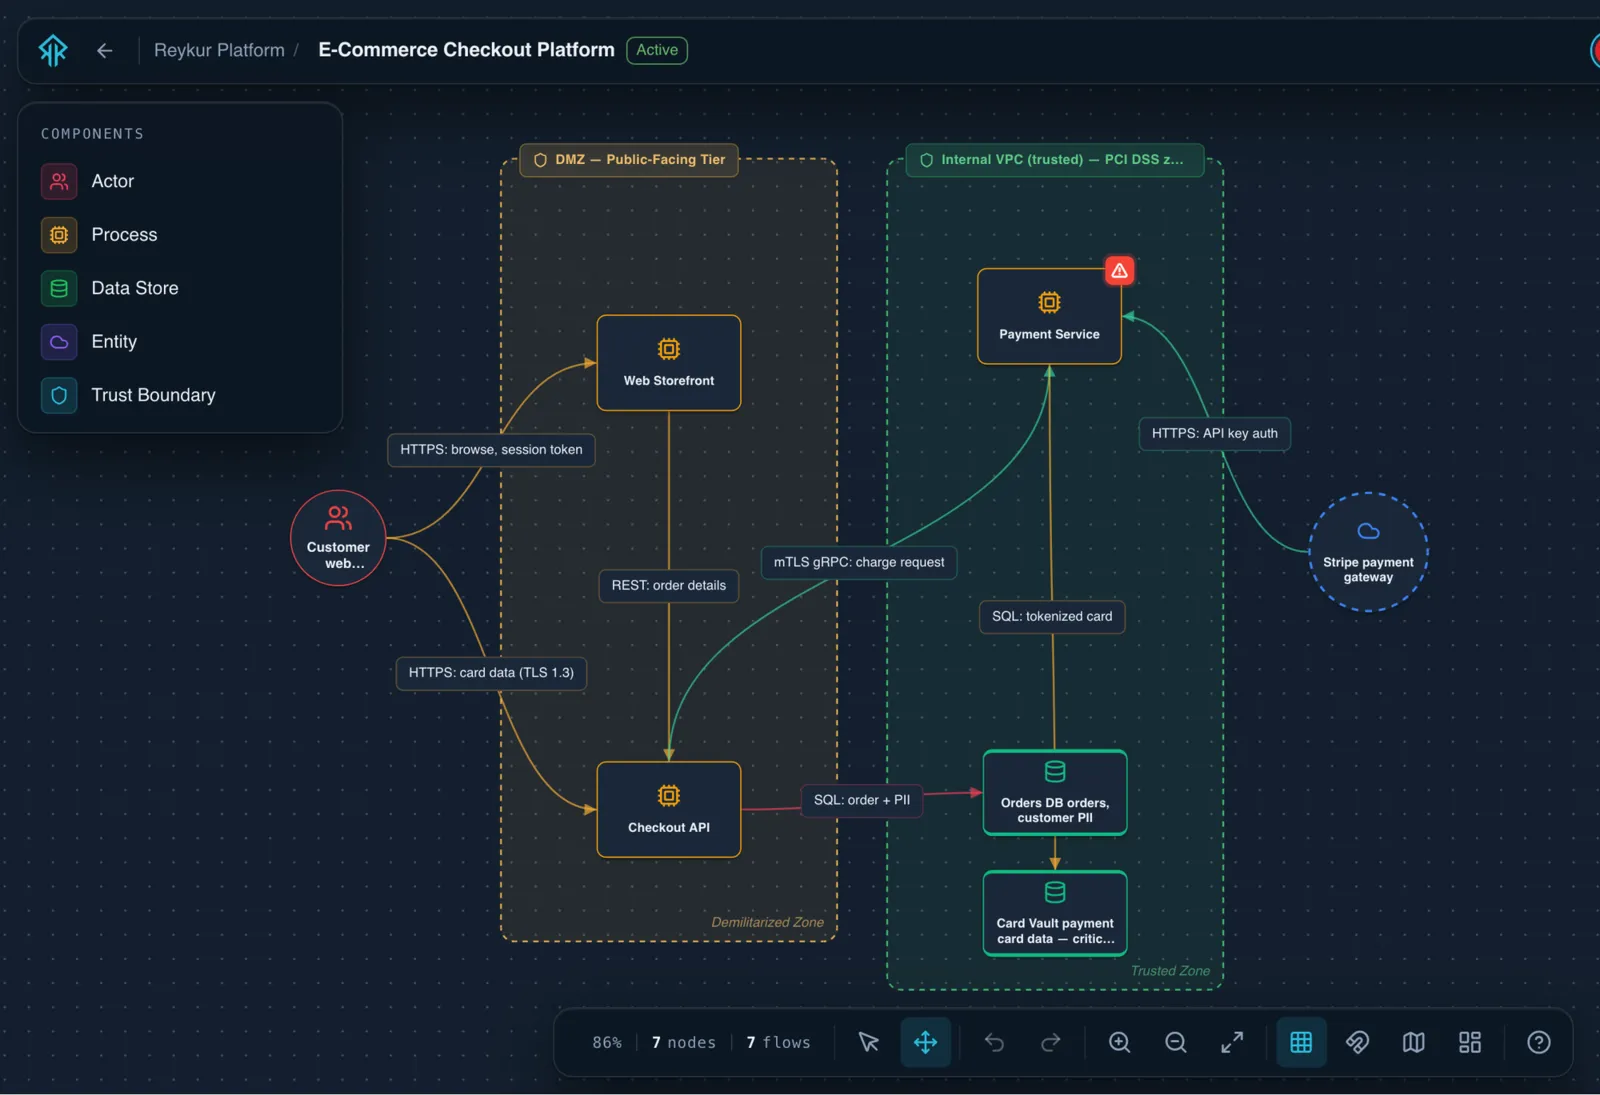
Task: Select the Web Storefront process node
Action: (x=669, y=363)
